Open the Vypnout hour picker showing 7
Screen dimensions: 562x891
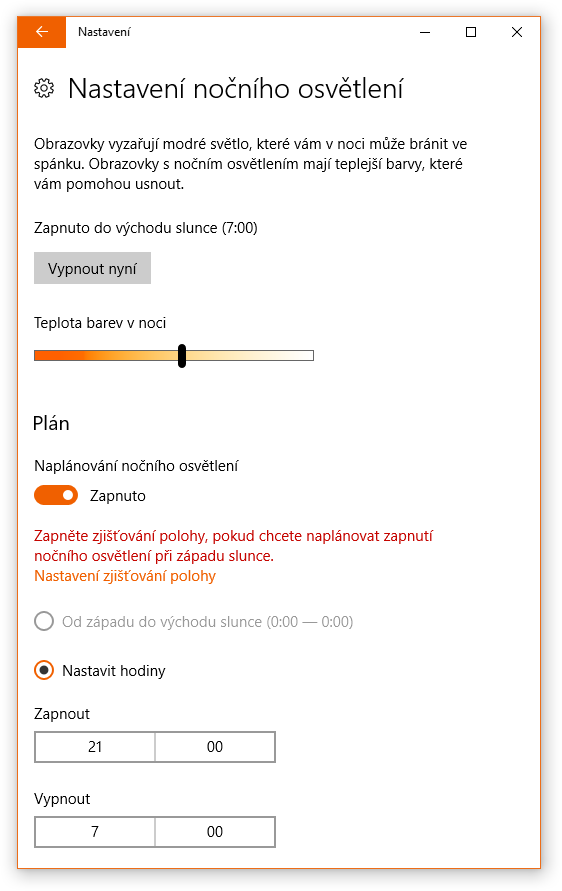(x=95, y=832)
